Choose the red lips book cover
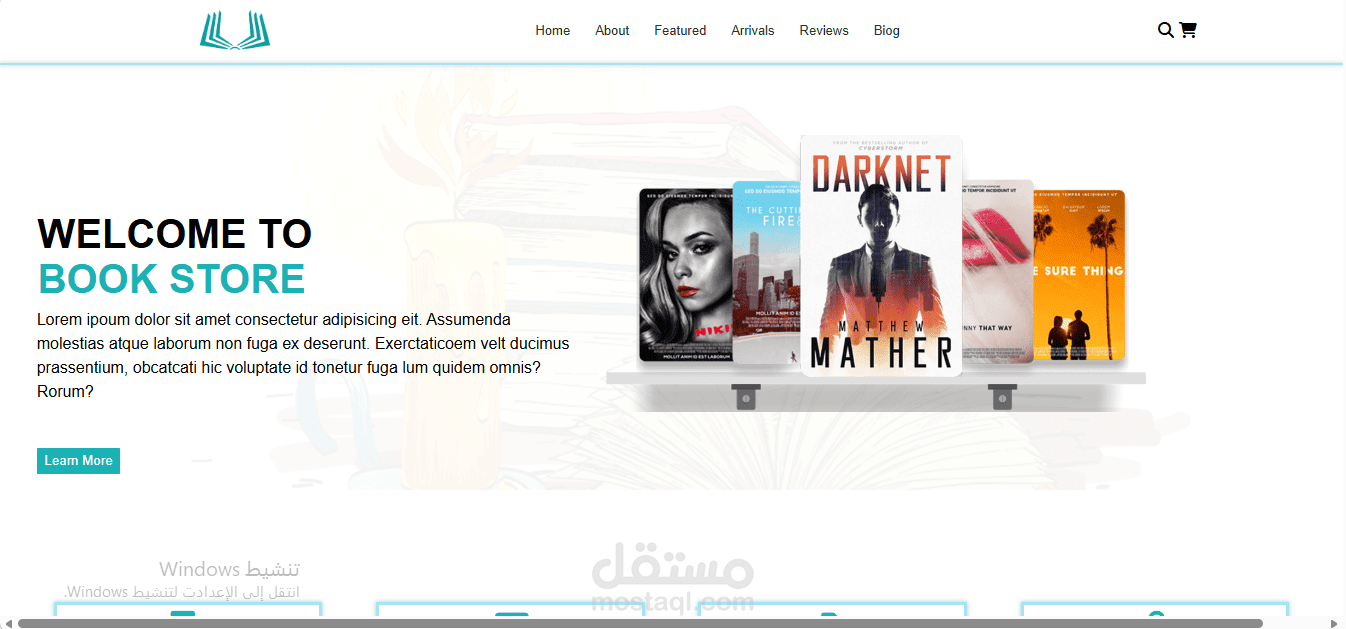This screenshot has width=1346, height=629. (997, 271)
